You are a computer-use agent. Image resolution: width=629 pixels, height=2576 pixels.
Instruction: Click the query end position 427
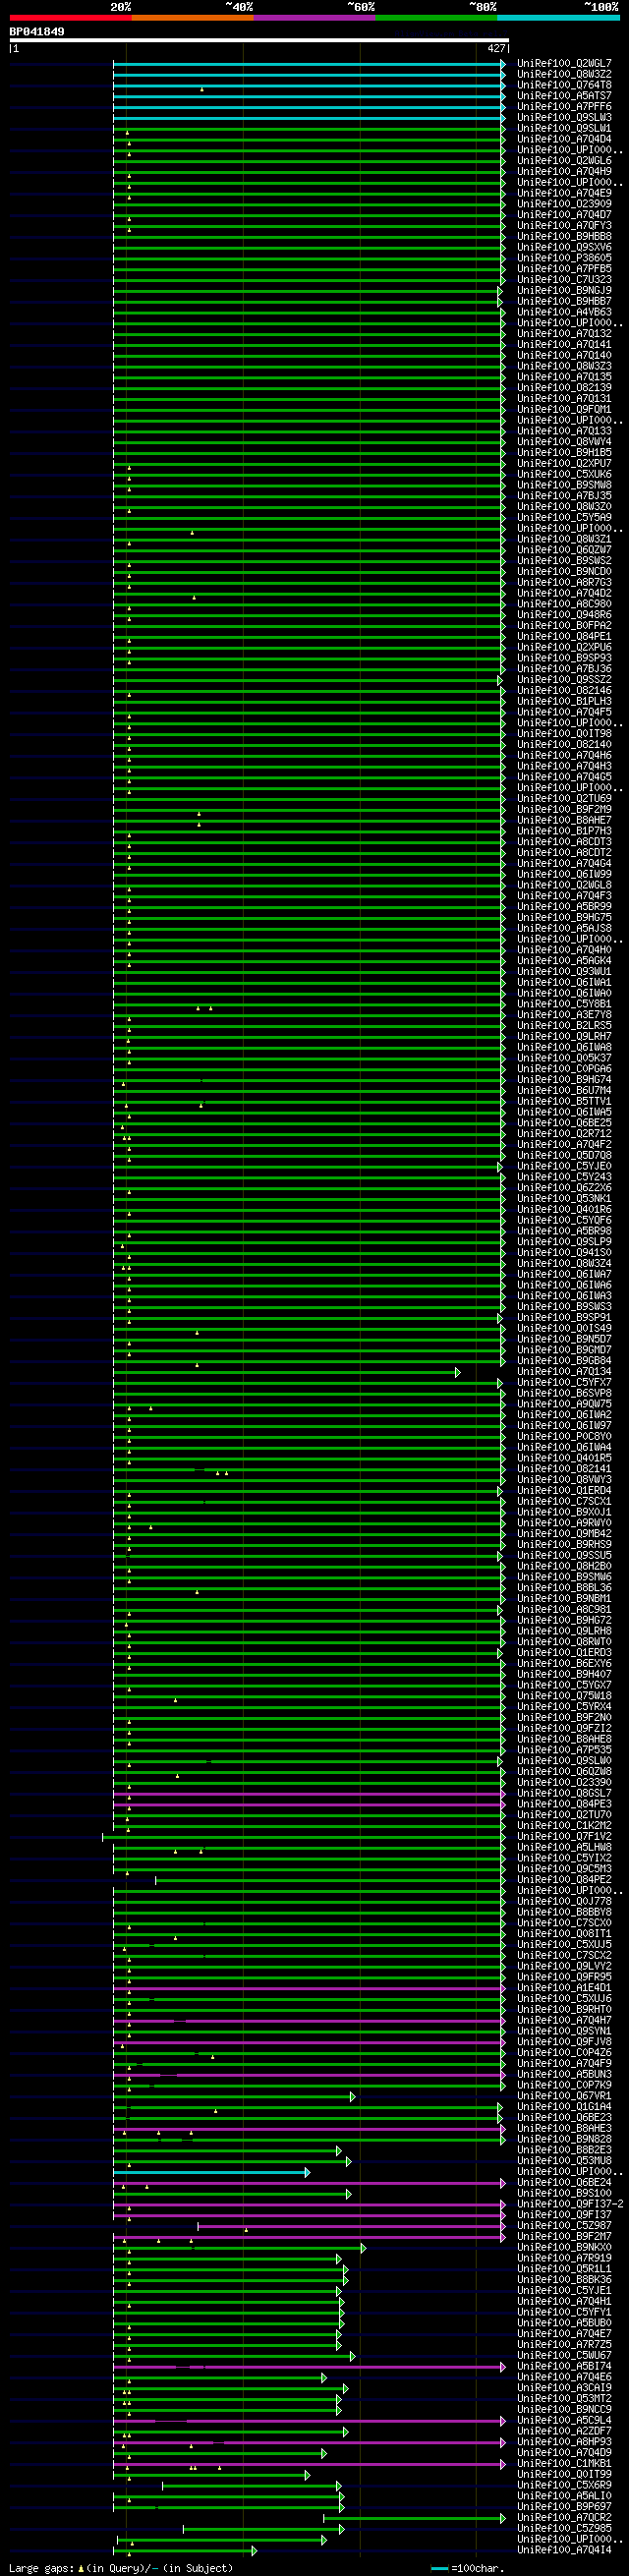496,48
